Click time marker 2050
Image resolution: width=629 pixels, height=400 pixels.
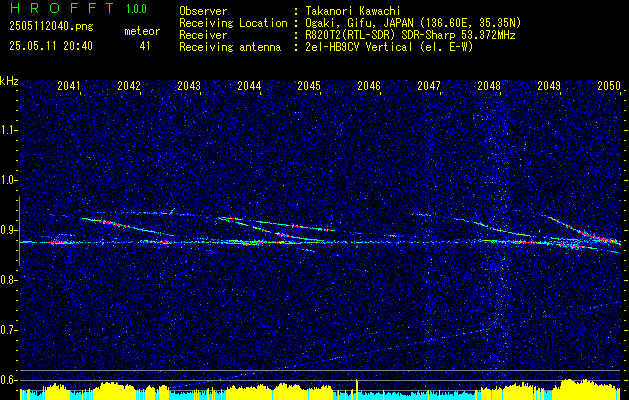point(609,85)
